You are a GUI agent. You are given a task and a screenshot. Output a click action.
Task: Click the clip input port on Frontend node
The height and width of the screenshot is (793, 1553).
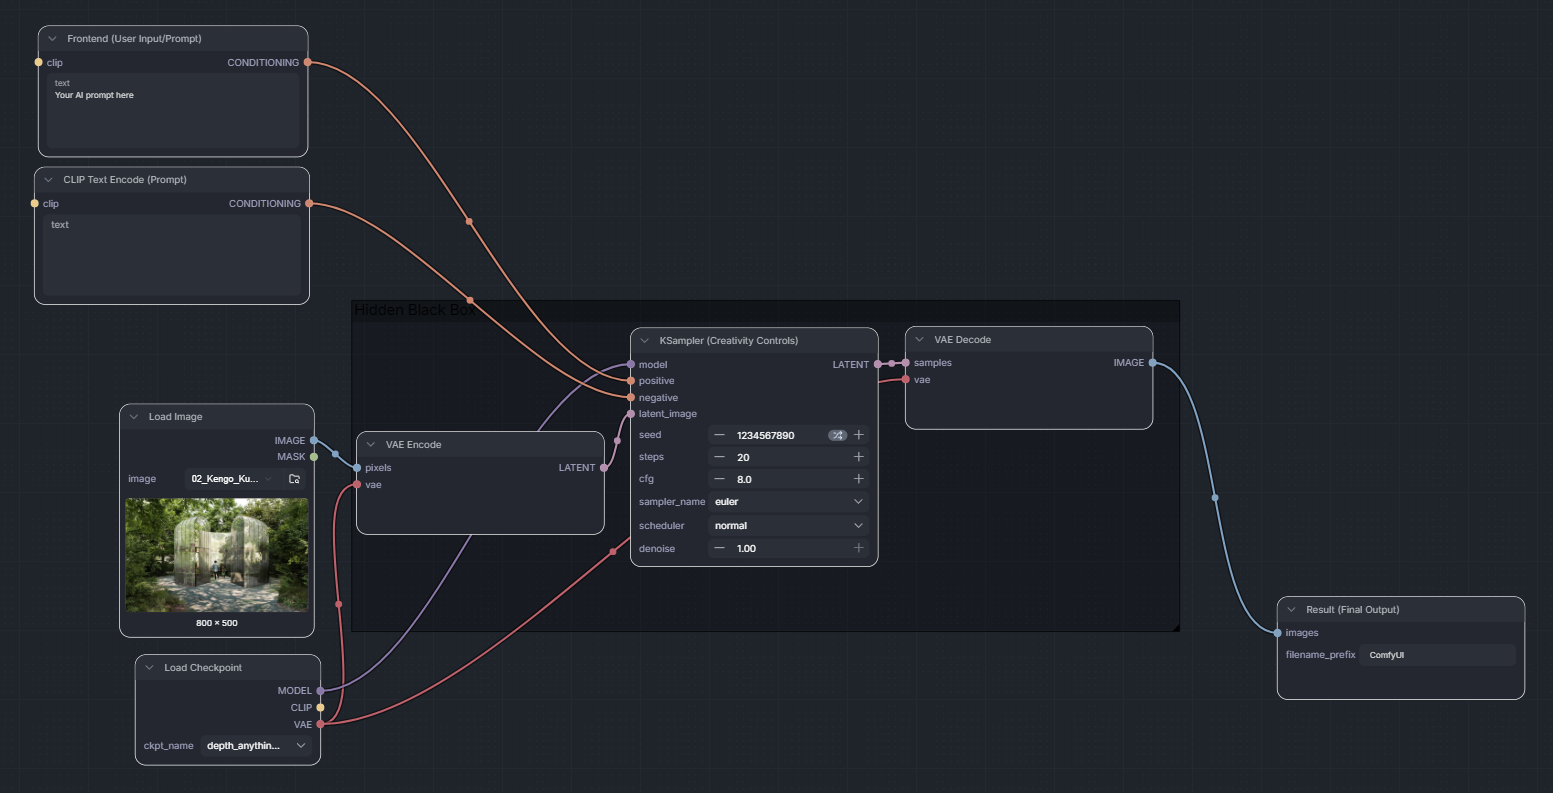[x=39, y=63]
